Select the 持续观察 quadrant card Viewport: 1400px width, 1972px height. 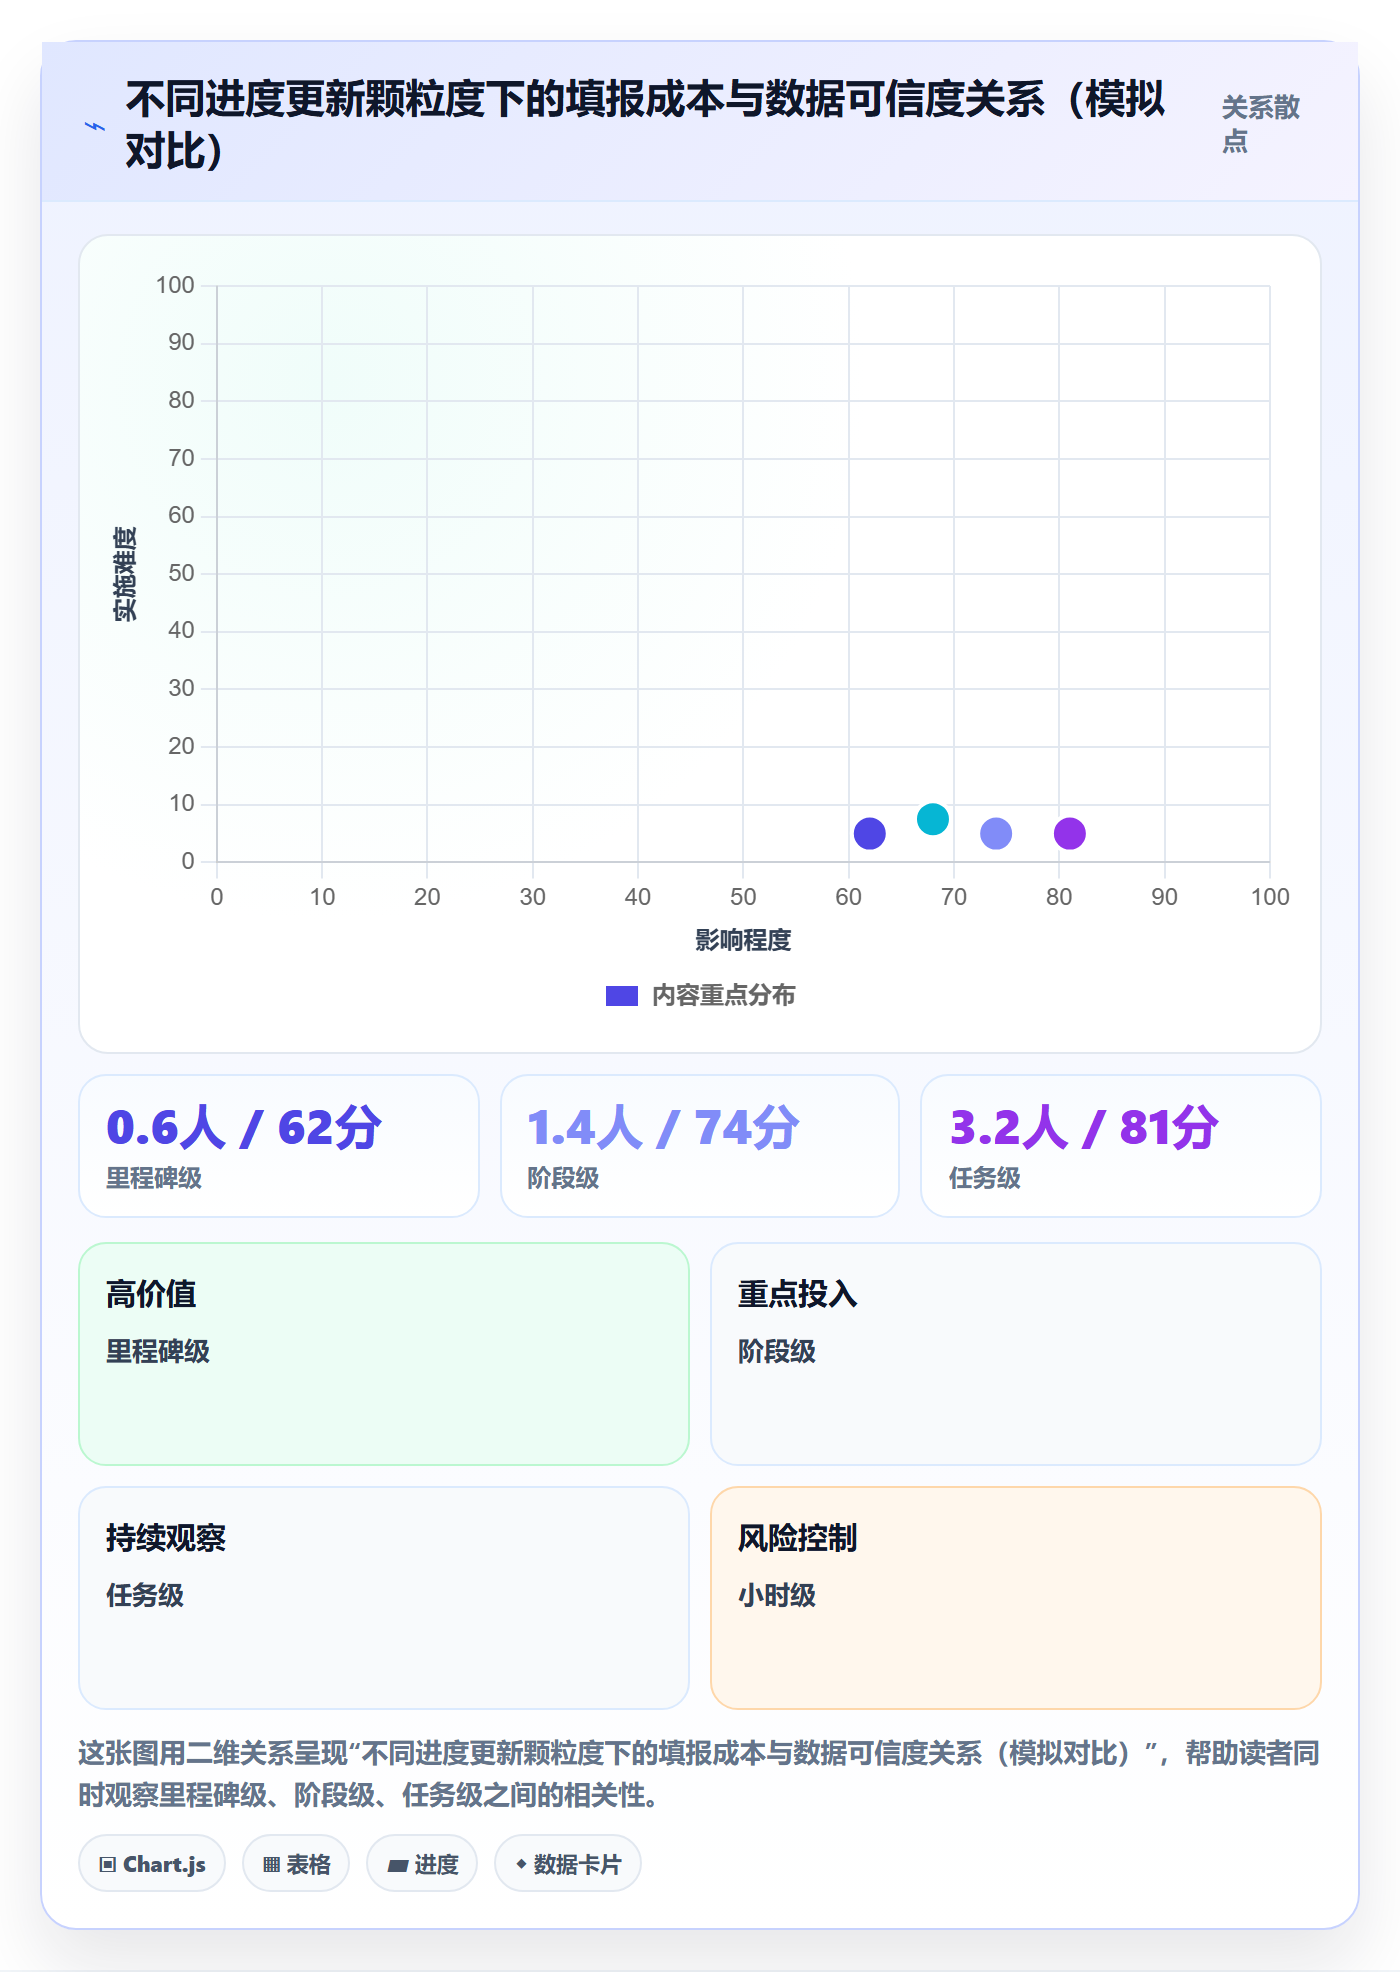pyautogui.click(x=384, y=1598)
